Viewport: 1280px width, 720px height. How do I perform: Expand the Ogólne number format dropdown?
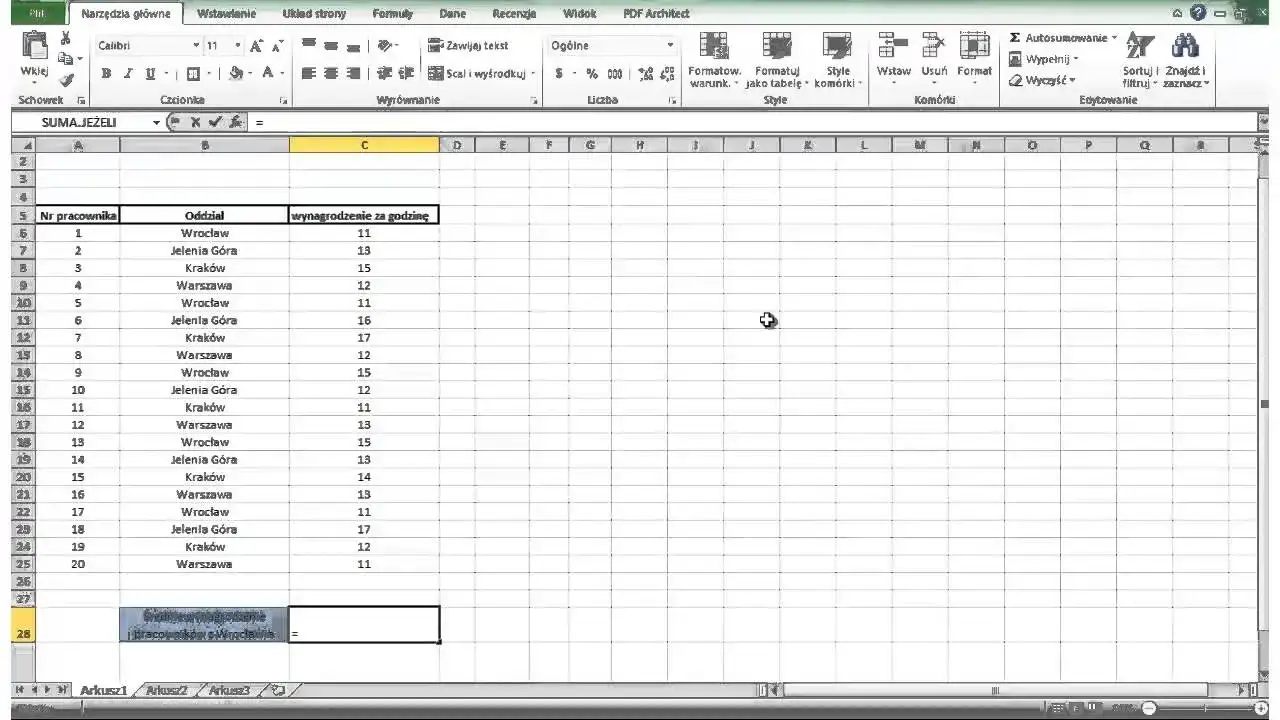coord(670,46)
